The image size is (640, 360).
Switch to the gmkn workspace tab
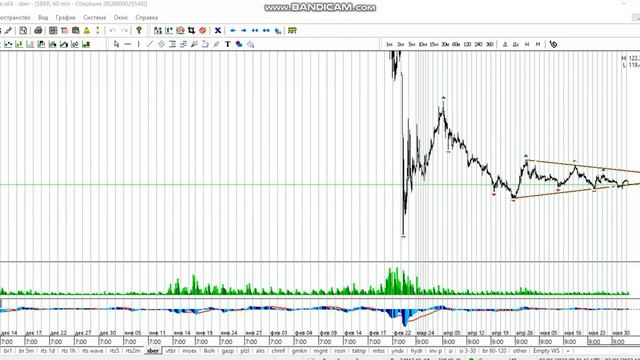click(x=299, y=351)
